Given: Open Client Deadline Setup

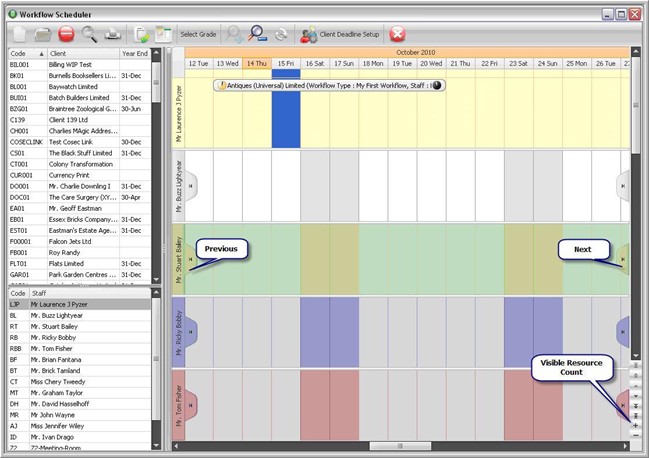Looking at the screenshot, I should coord(339,34).
